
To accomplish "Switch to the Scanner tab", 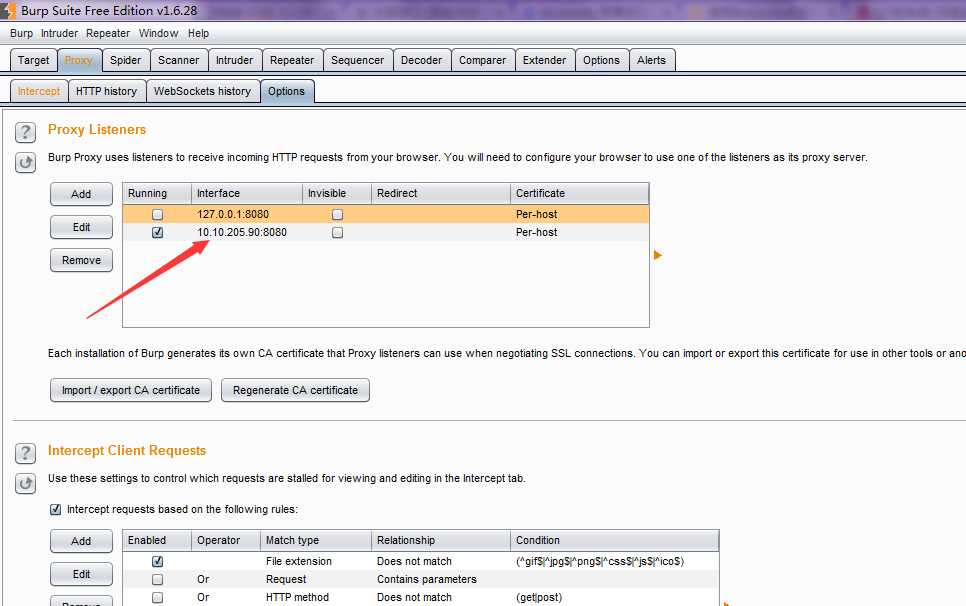I will (x=179, y=60).
